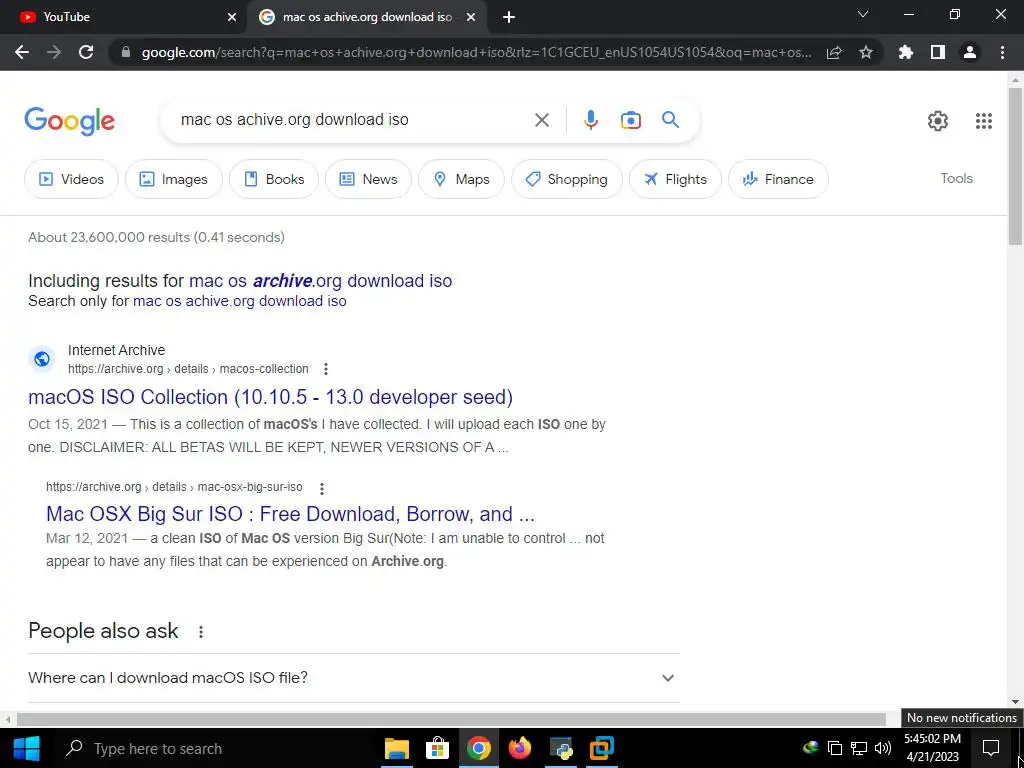Open options for mac-osx-big-sur-iso result
This screenshot has height=768, width=1024.
(x=321, y=488)
